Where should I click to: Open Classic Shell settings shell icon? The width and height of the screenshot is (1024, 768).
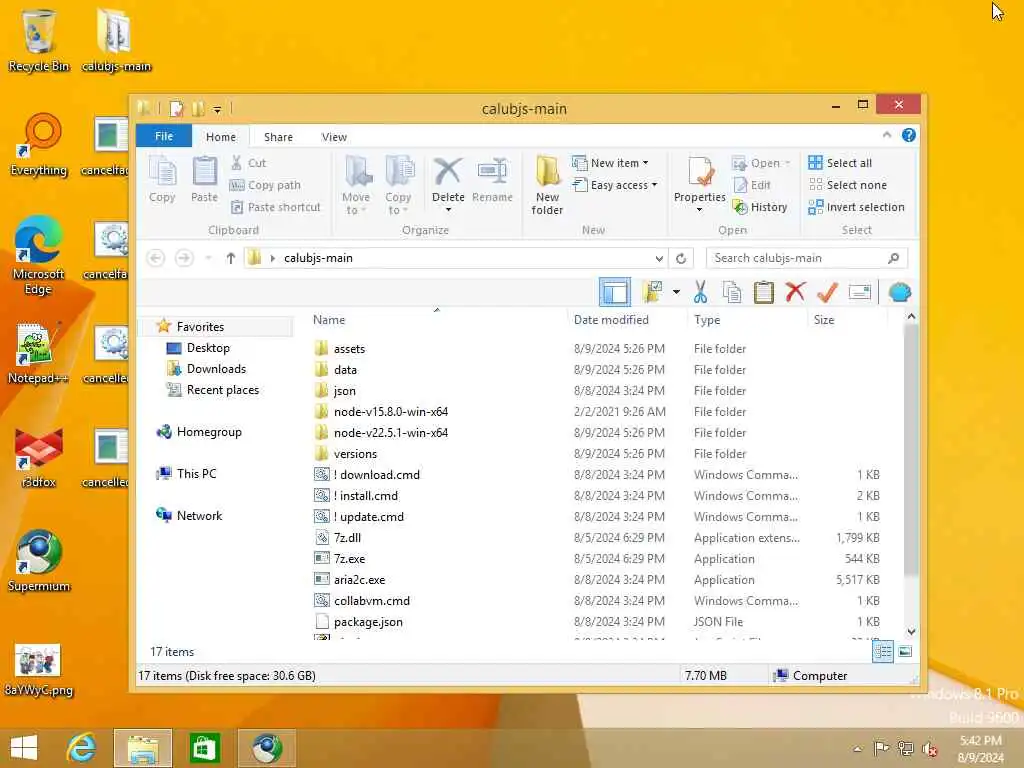click(x=900, y=292)
